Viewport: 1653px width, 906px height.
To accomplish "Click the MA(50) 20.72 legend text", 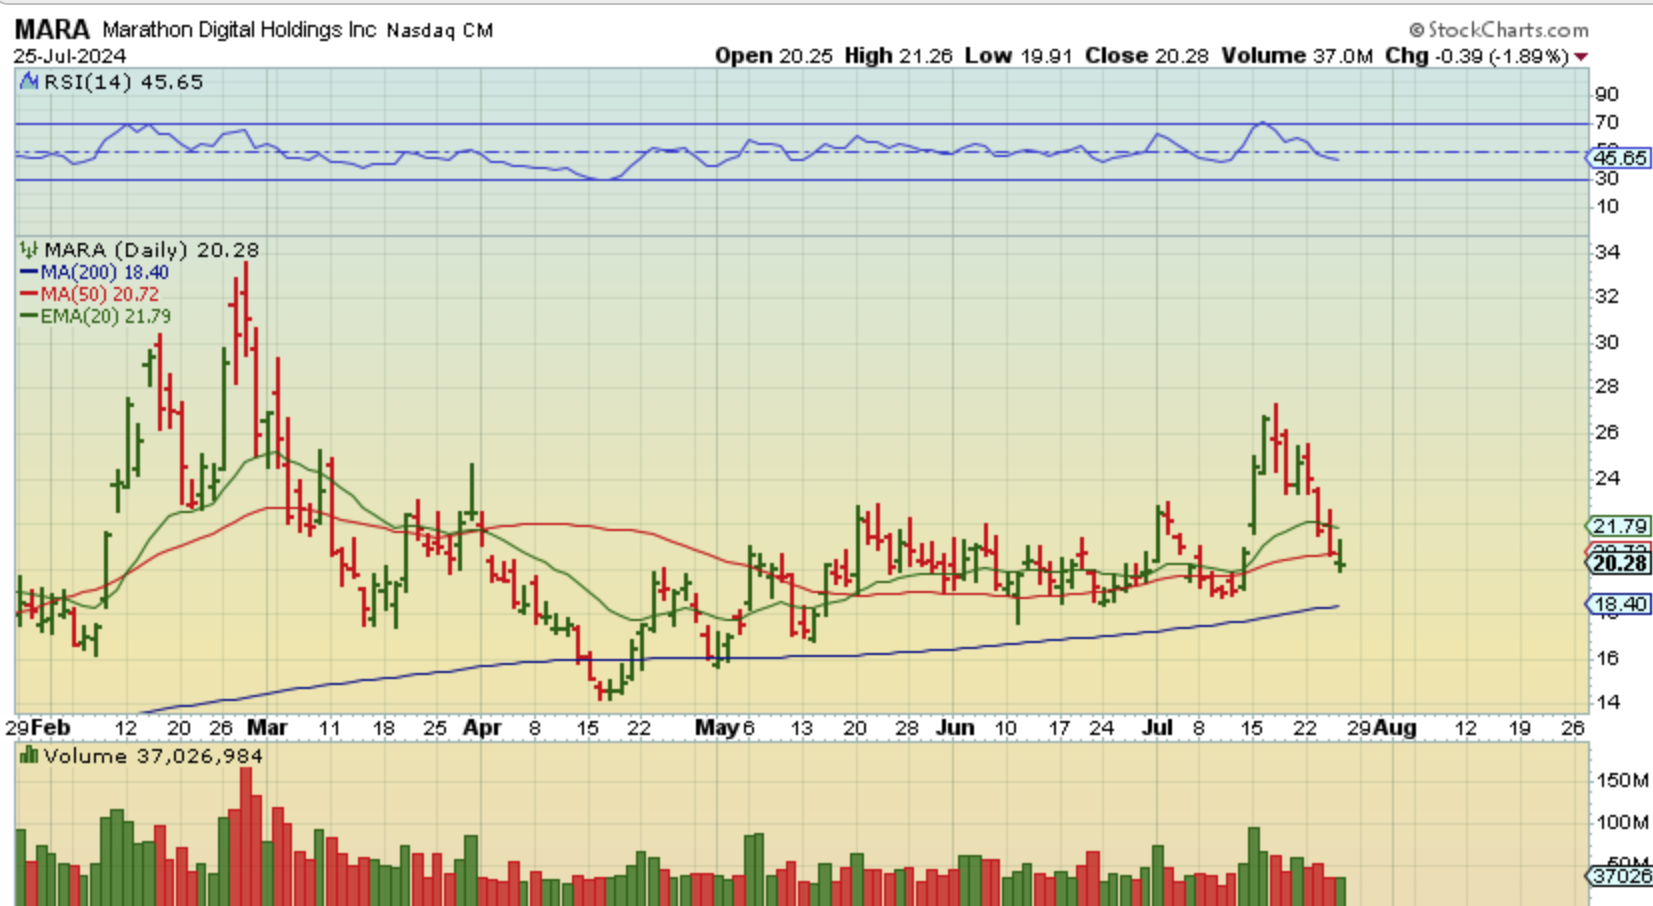I will pos(99,295).
